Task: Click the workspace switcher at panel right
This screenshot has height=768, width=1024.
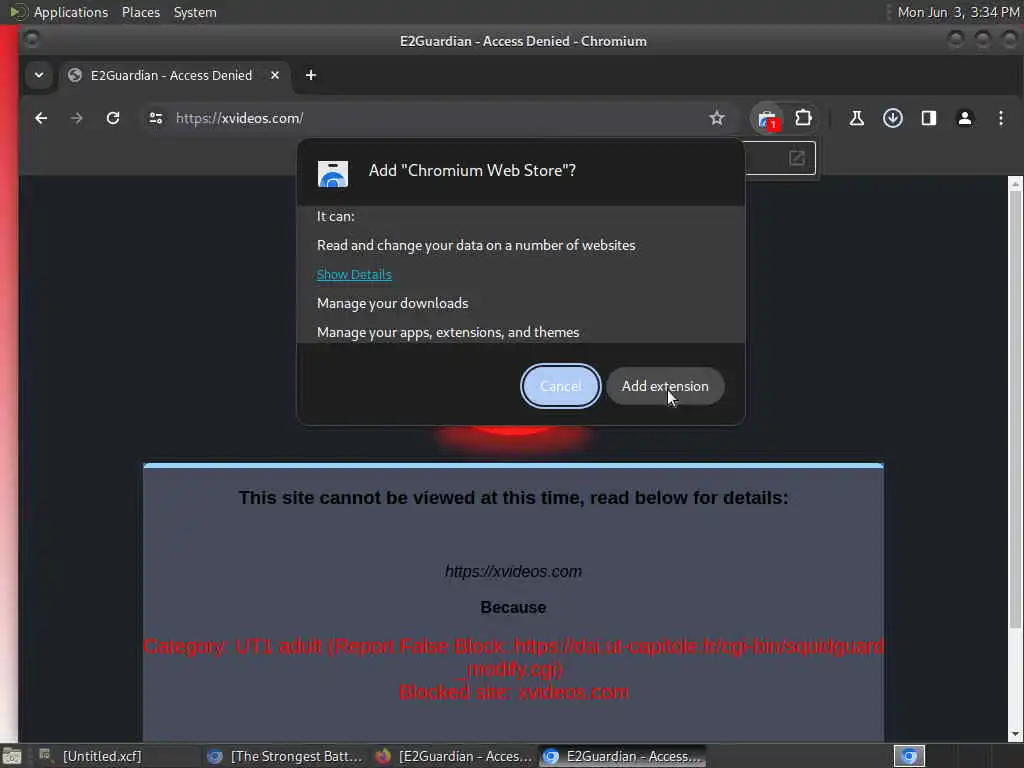Action: 909,756
